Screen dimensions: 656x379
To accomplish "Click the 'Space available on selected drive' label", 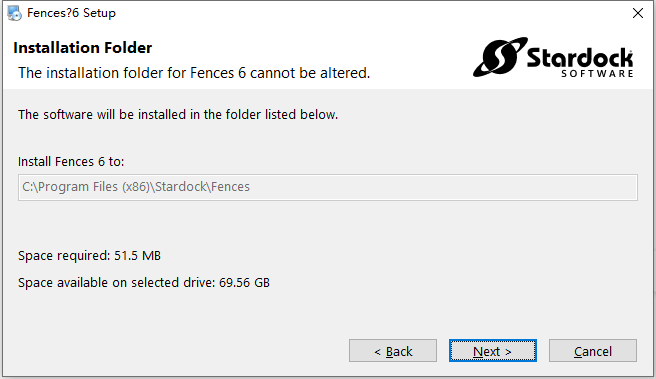I will [x=116, y=283].
